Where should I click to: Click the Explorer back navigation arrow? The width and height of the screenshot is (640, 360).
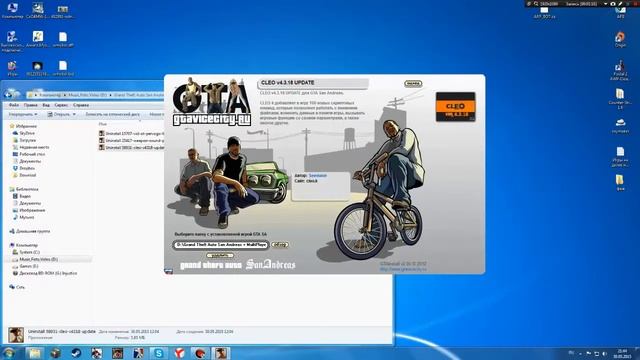[8, 95]
